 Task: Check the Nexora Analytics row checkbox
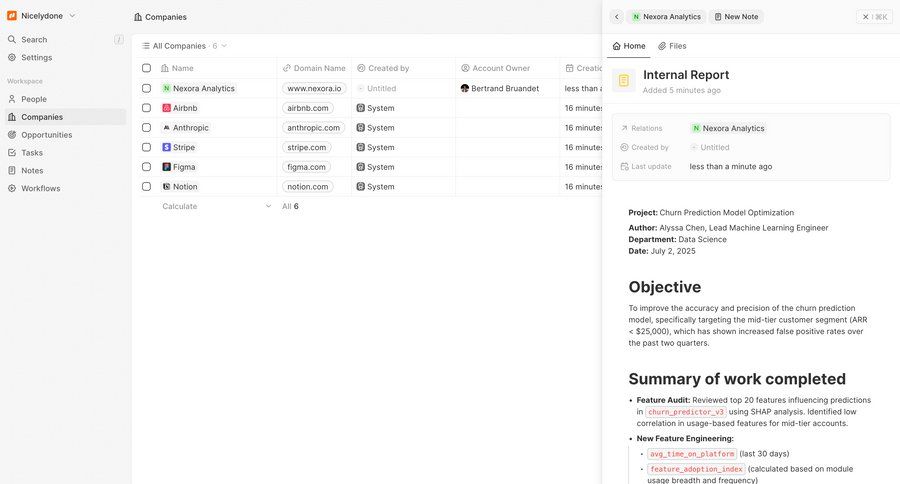pos(146,88)
